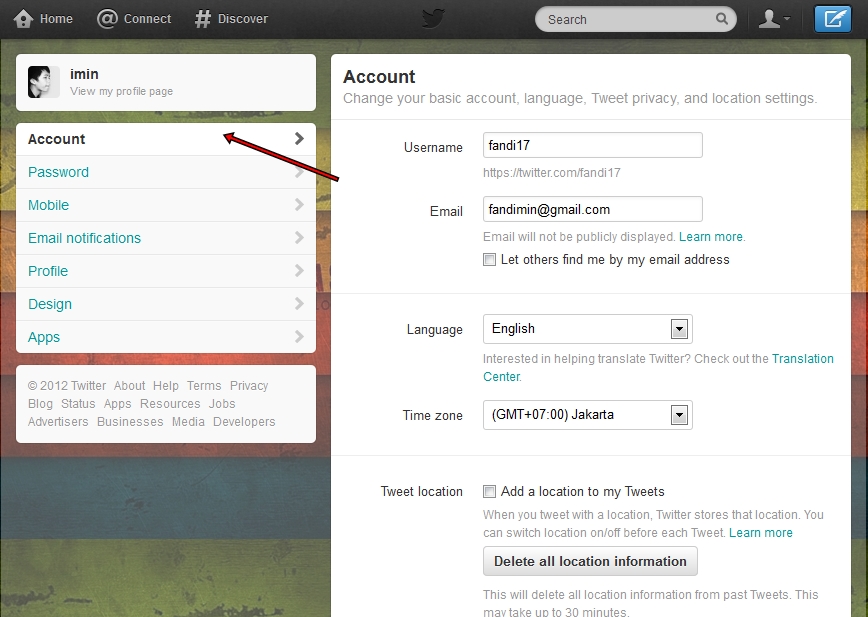Open the user profile menu icon
The width and height of the screenshot is (868, 617).
[773, 19]
